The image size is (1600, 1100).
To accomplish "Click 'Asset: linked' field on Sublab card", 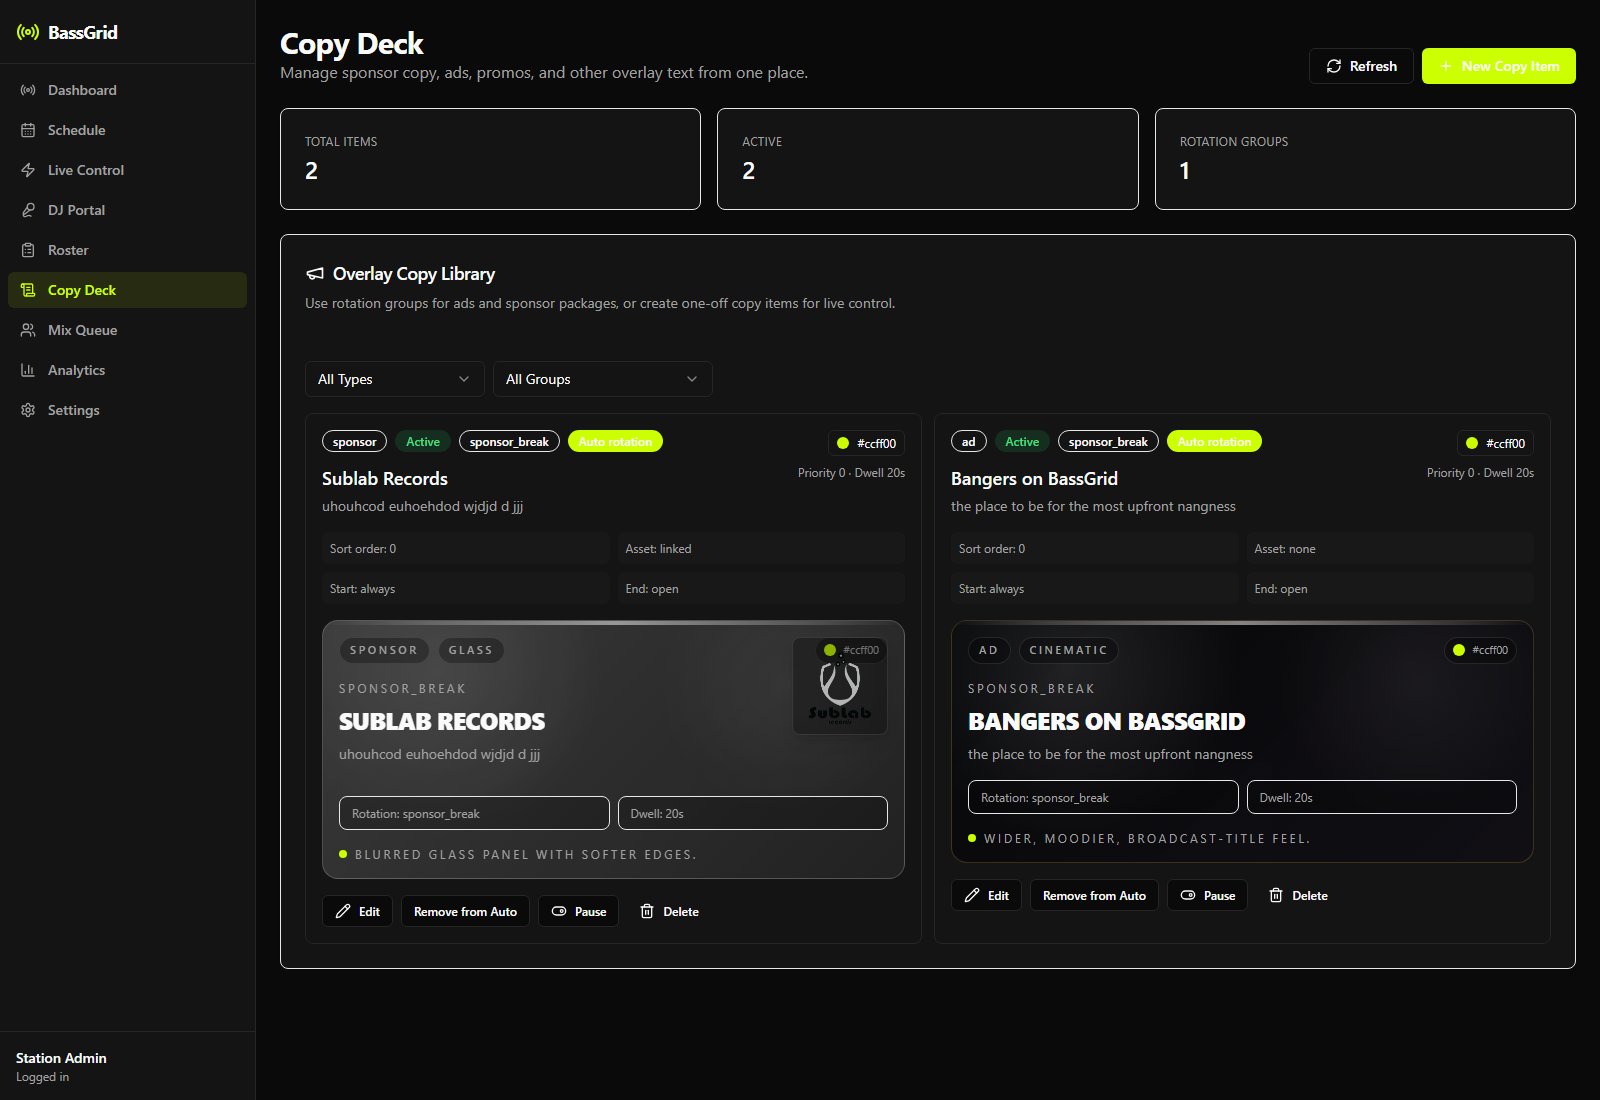I will pos(761,549).
